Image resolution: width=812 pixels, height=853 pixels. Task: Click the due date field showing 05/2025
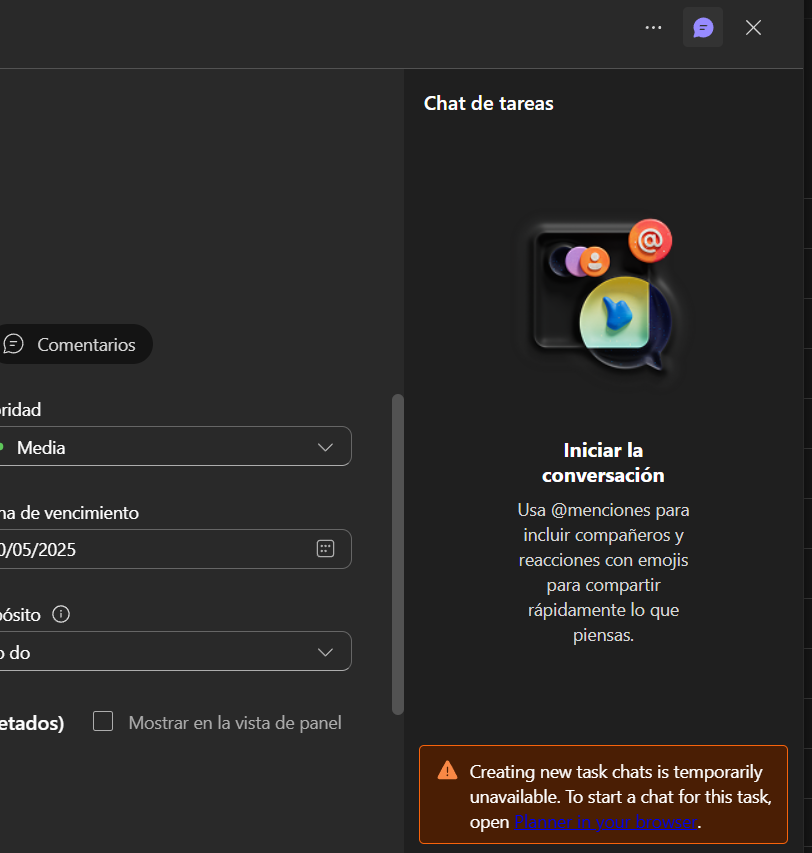pyautogui.click(x=175, y=549)
